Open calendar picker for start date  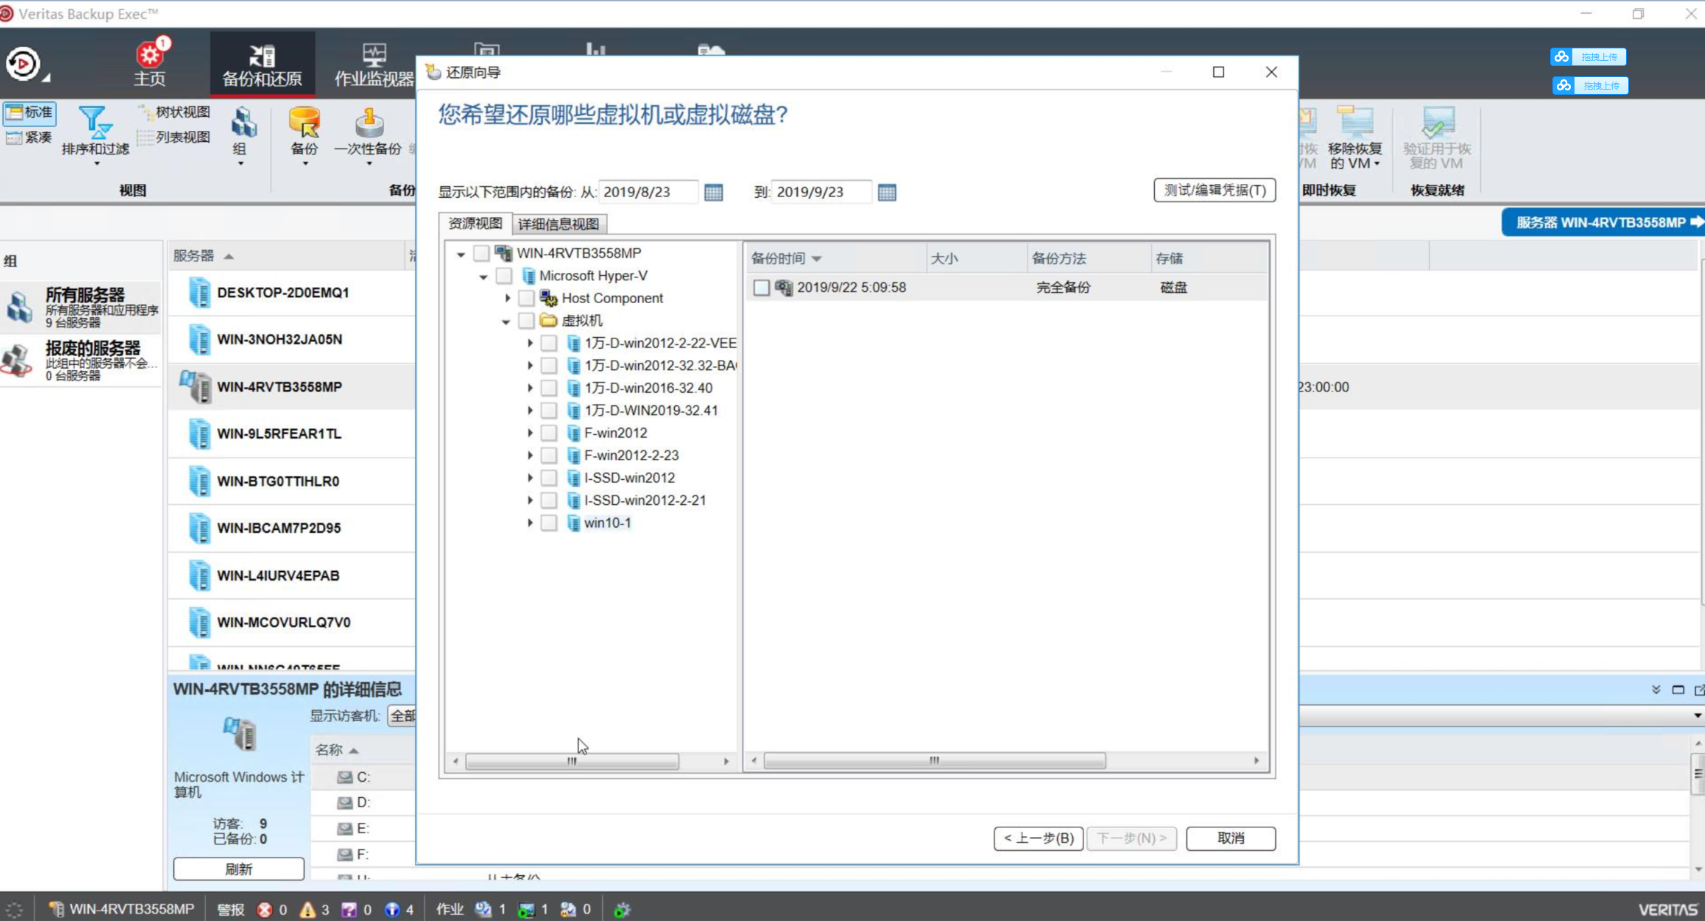coord(713,192)
